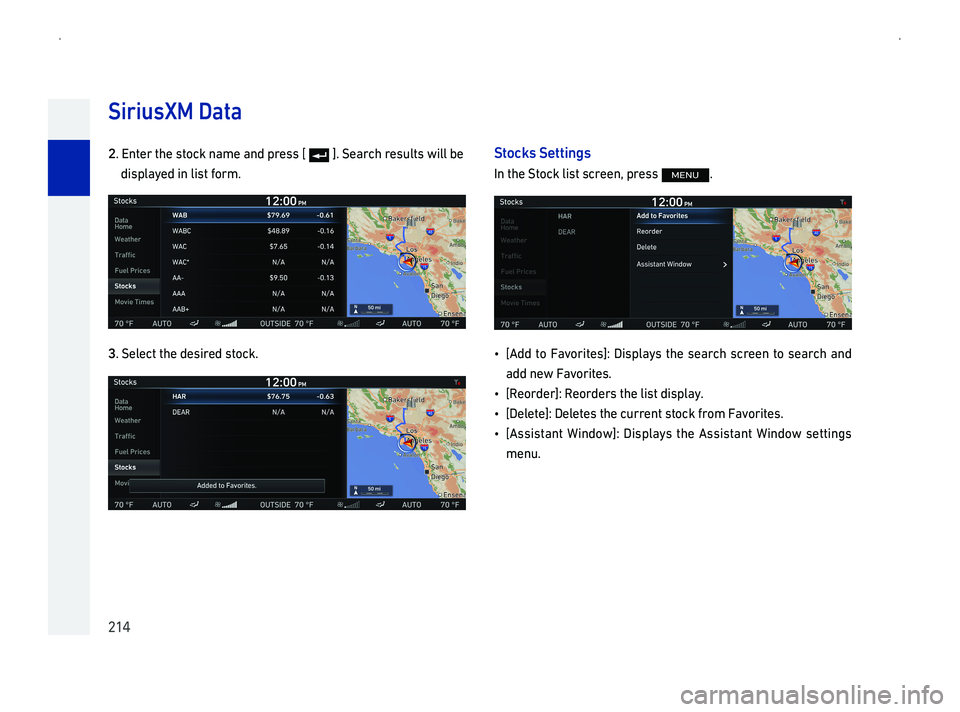Click the left fan speed icon on the Added to Favorites screen
The image size is (960, 712).
pos(226,505)
